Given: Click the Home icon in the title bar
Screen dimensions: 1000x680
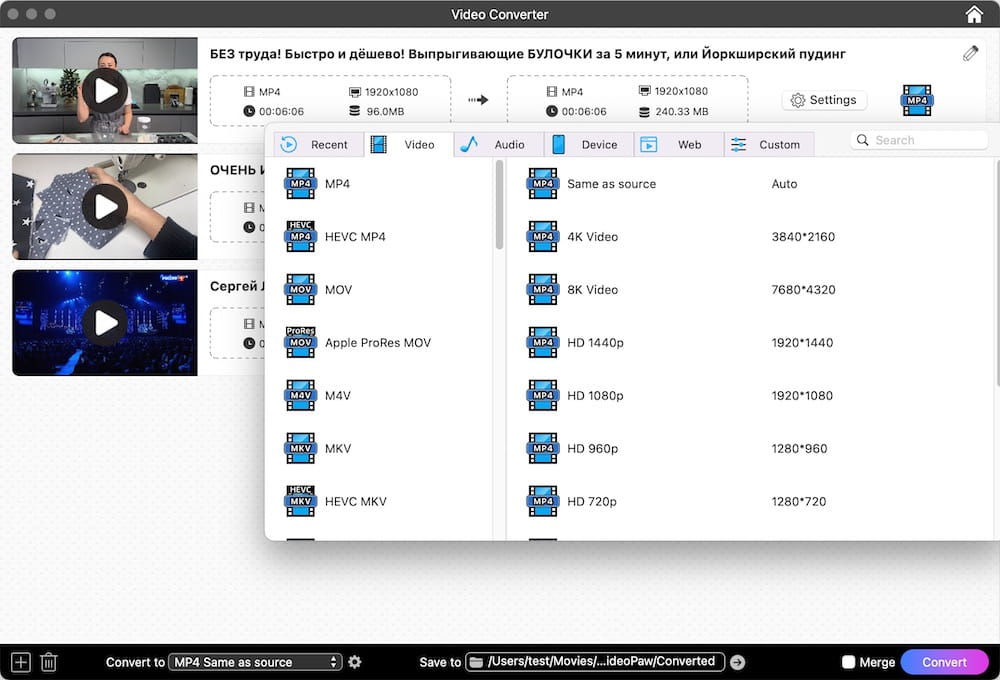Looking at the screenshot, I should 974,14.
